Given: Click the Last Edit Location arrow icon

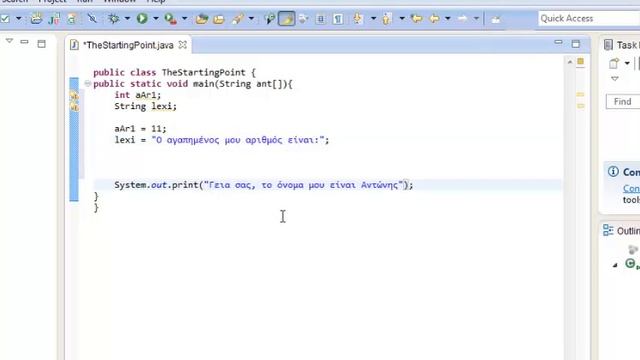Looking at the screenshot, I should (416, 18).
